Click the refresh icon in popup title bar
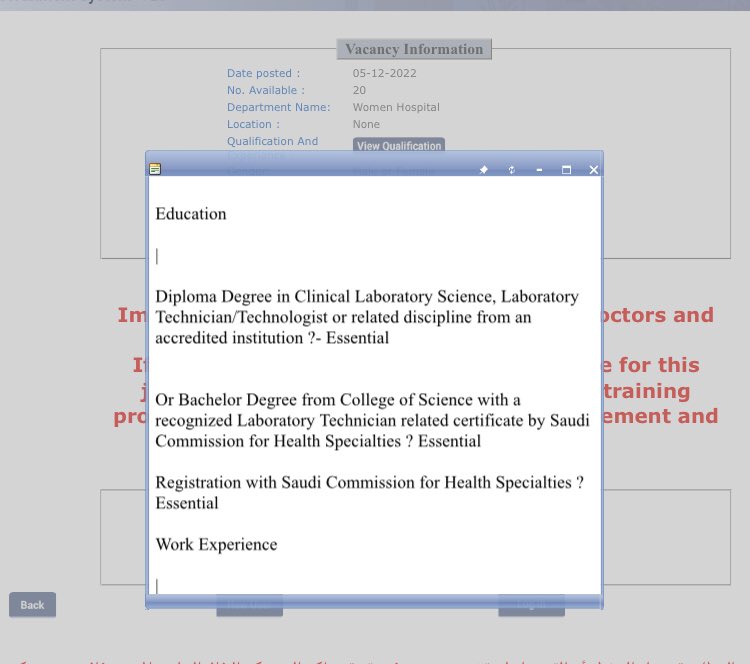The image size is (750, 664). (x=511, y=170)
